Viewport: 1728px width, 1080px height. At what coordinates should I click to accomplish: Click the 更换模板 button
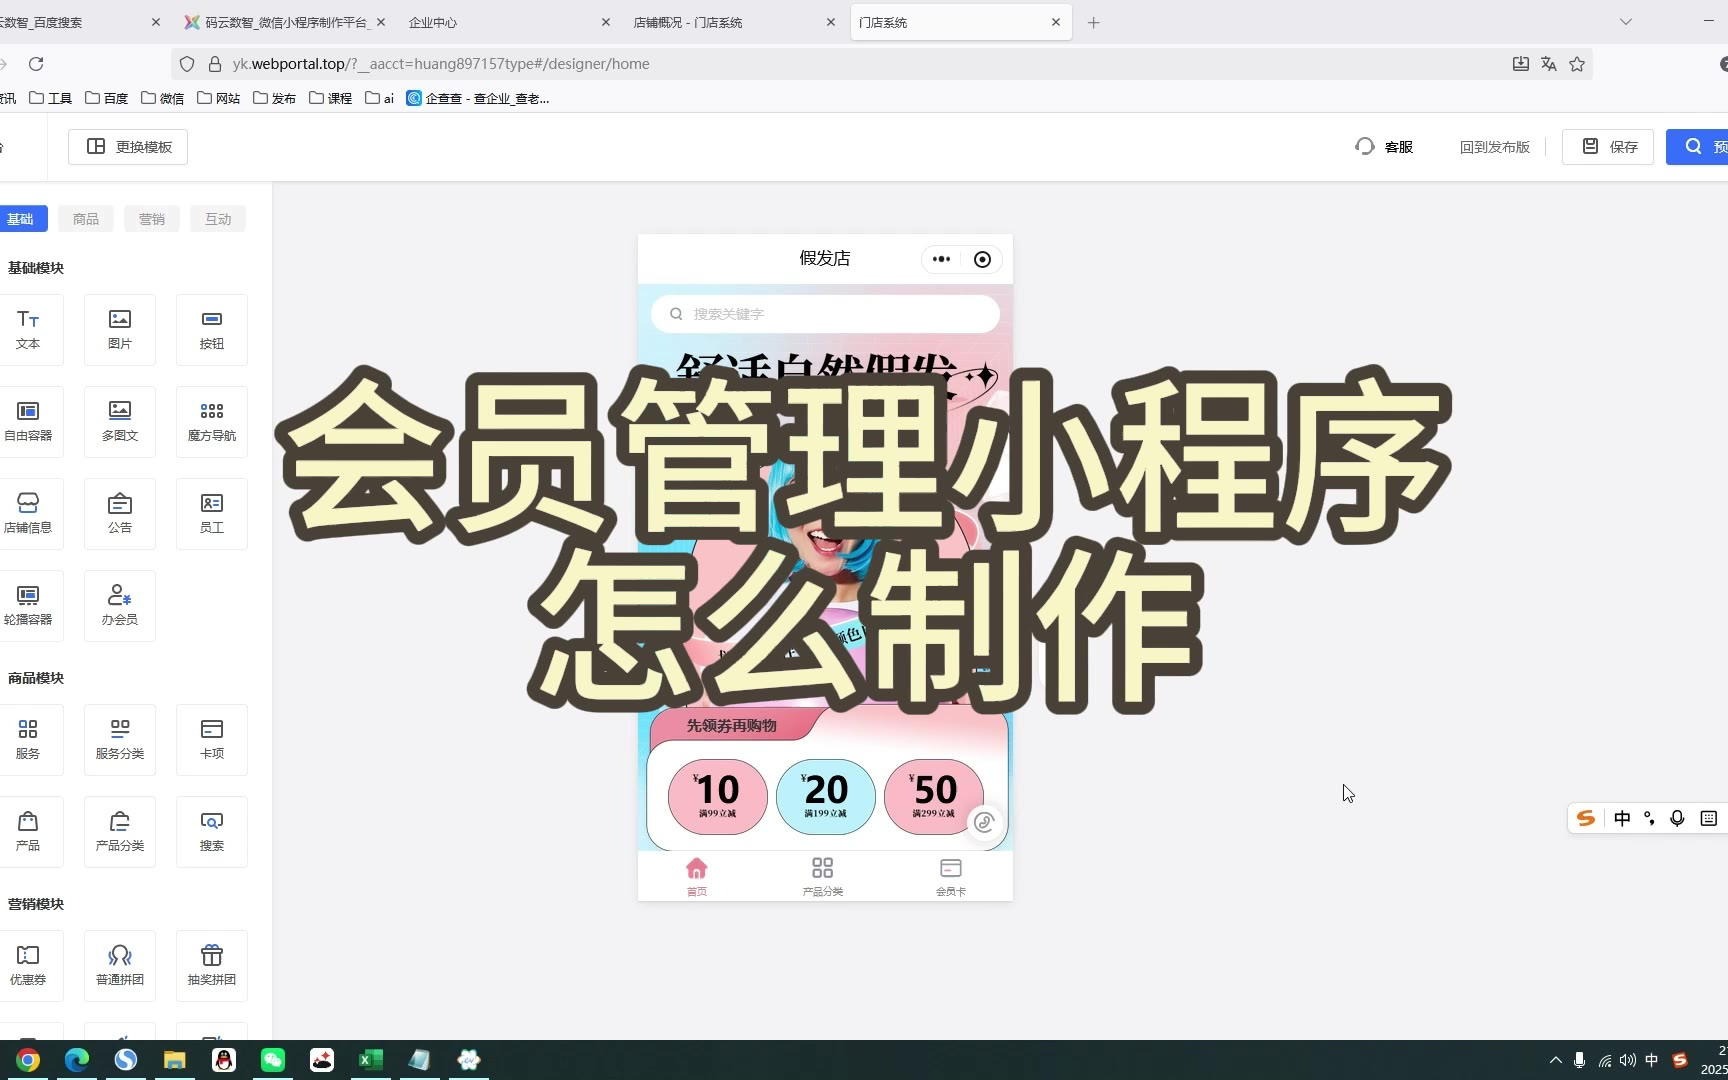coord(128,147)
